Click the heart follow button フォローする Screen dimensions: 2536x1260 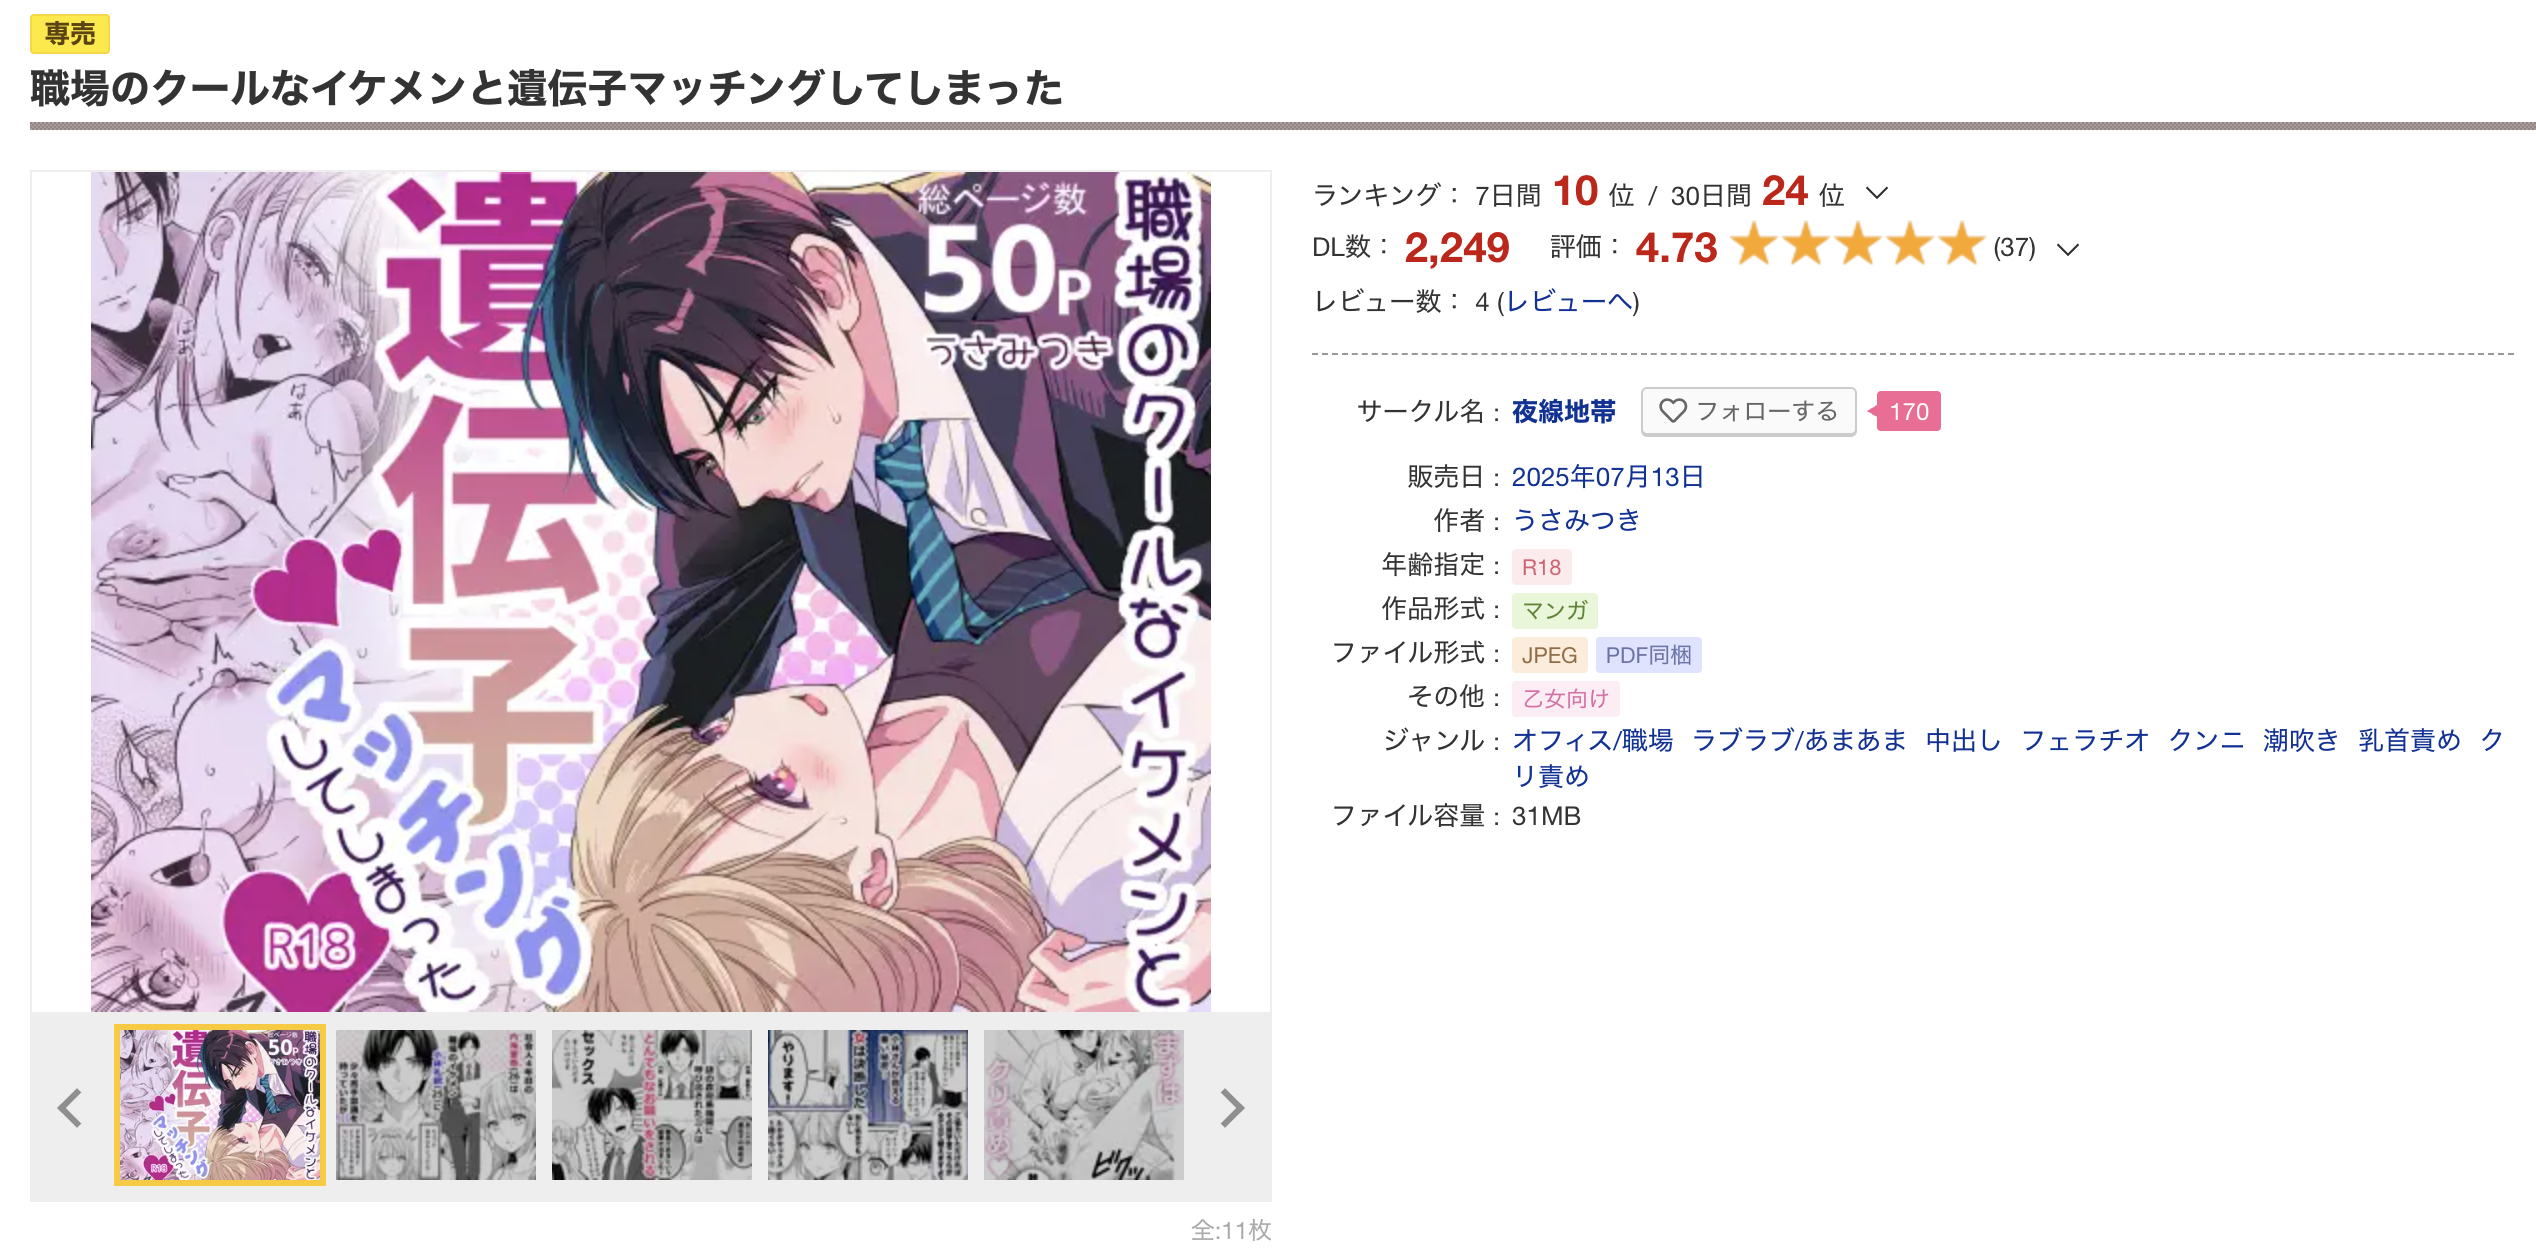pyautogui.click(x=1748, y=411)
